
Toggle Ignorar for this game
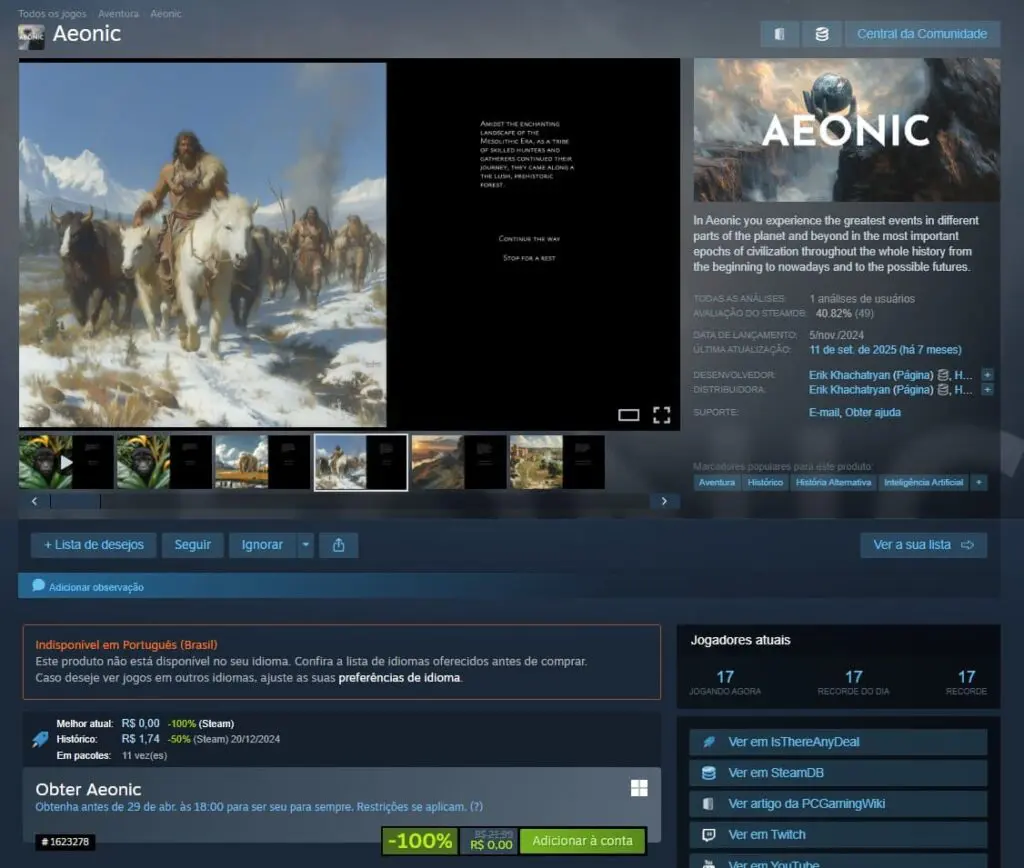262,545
